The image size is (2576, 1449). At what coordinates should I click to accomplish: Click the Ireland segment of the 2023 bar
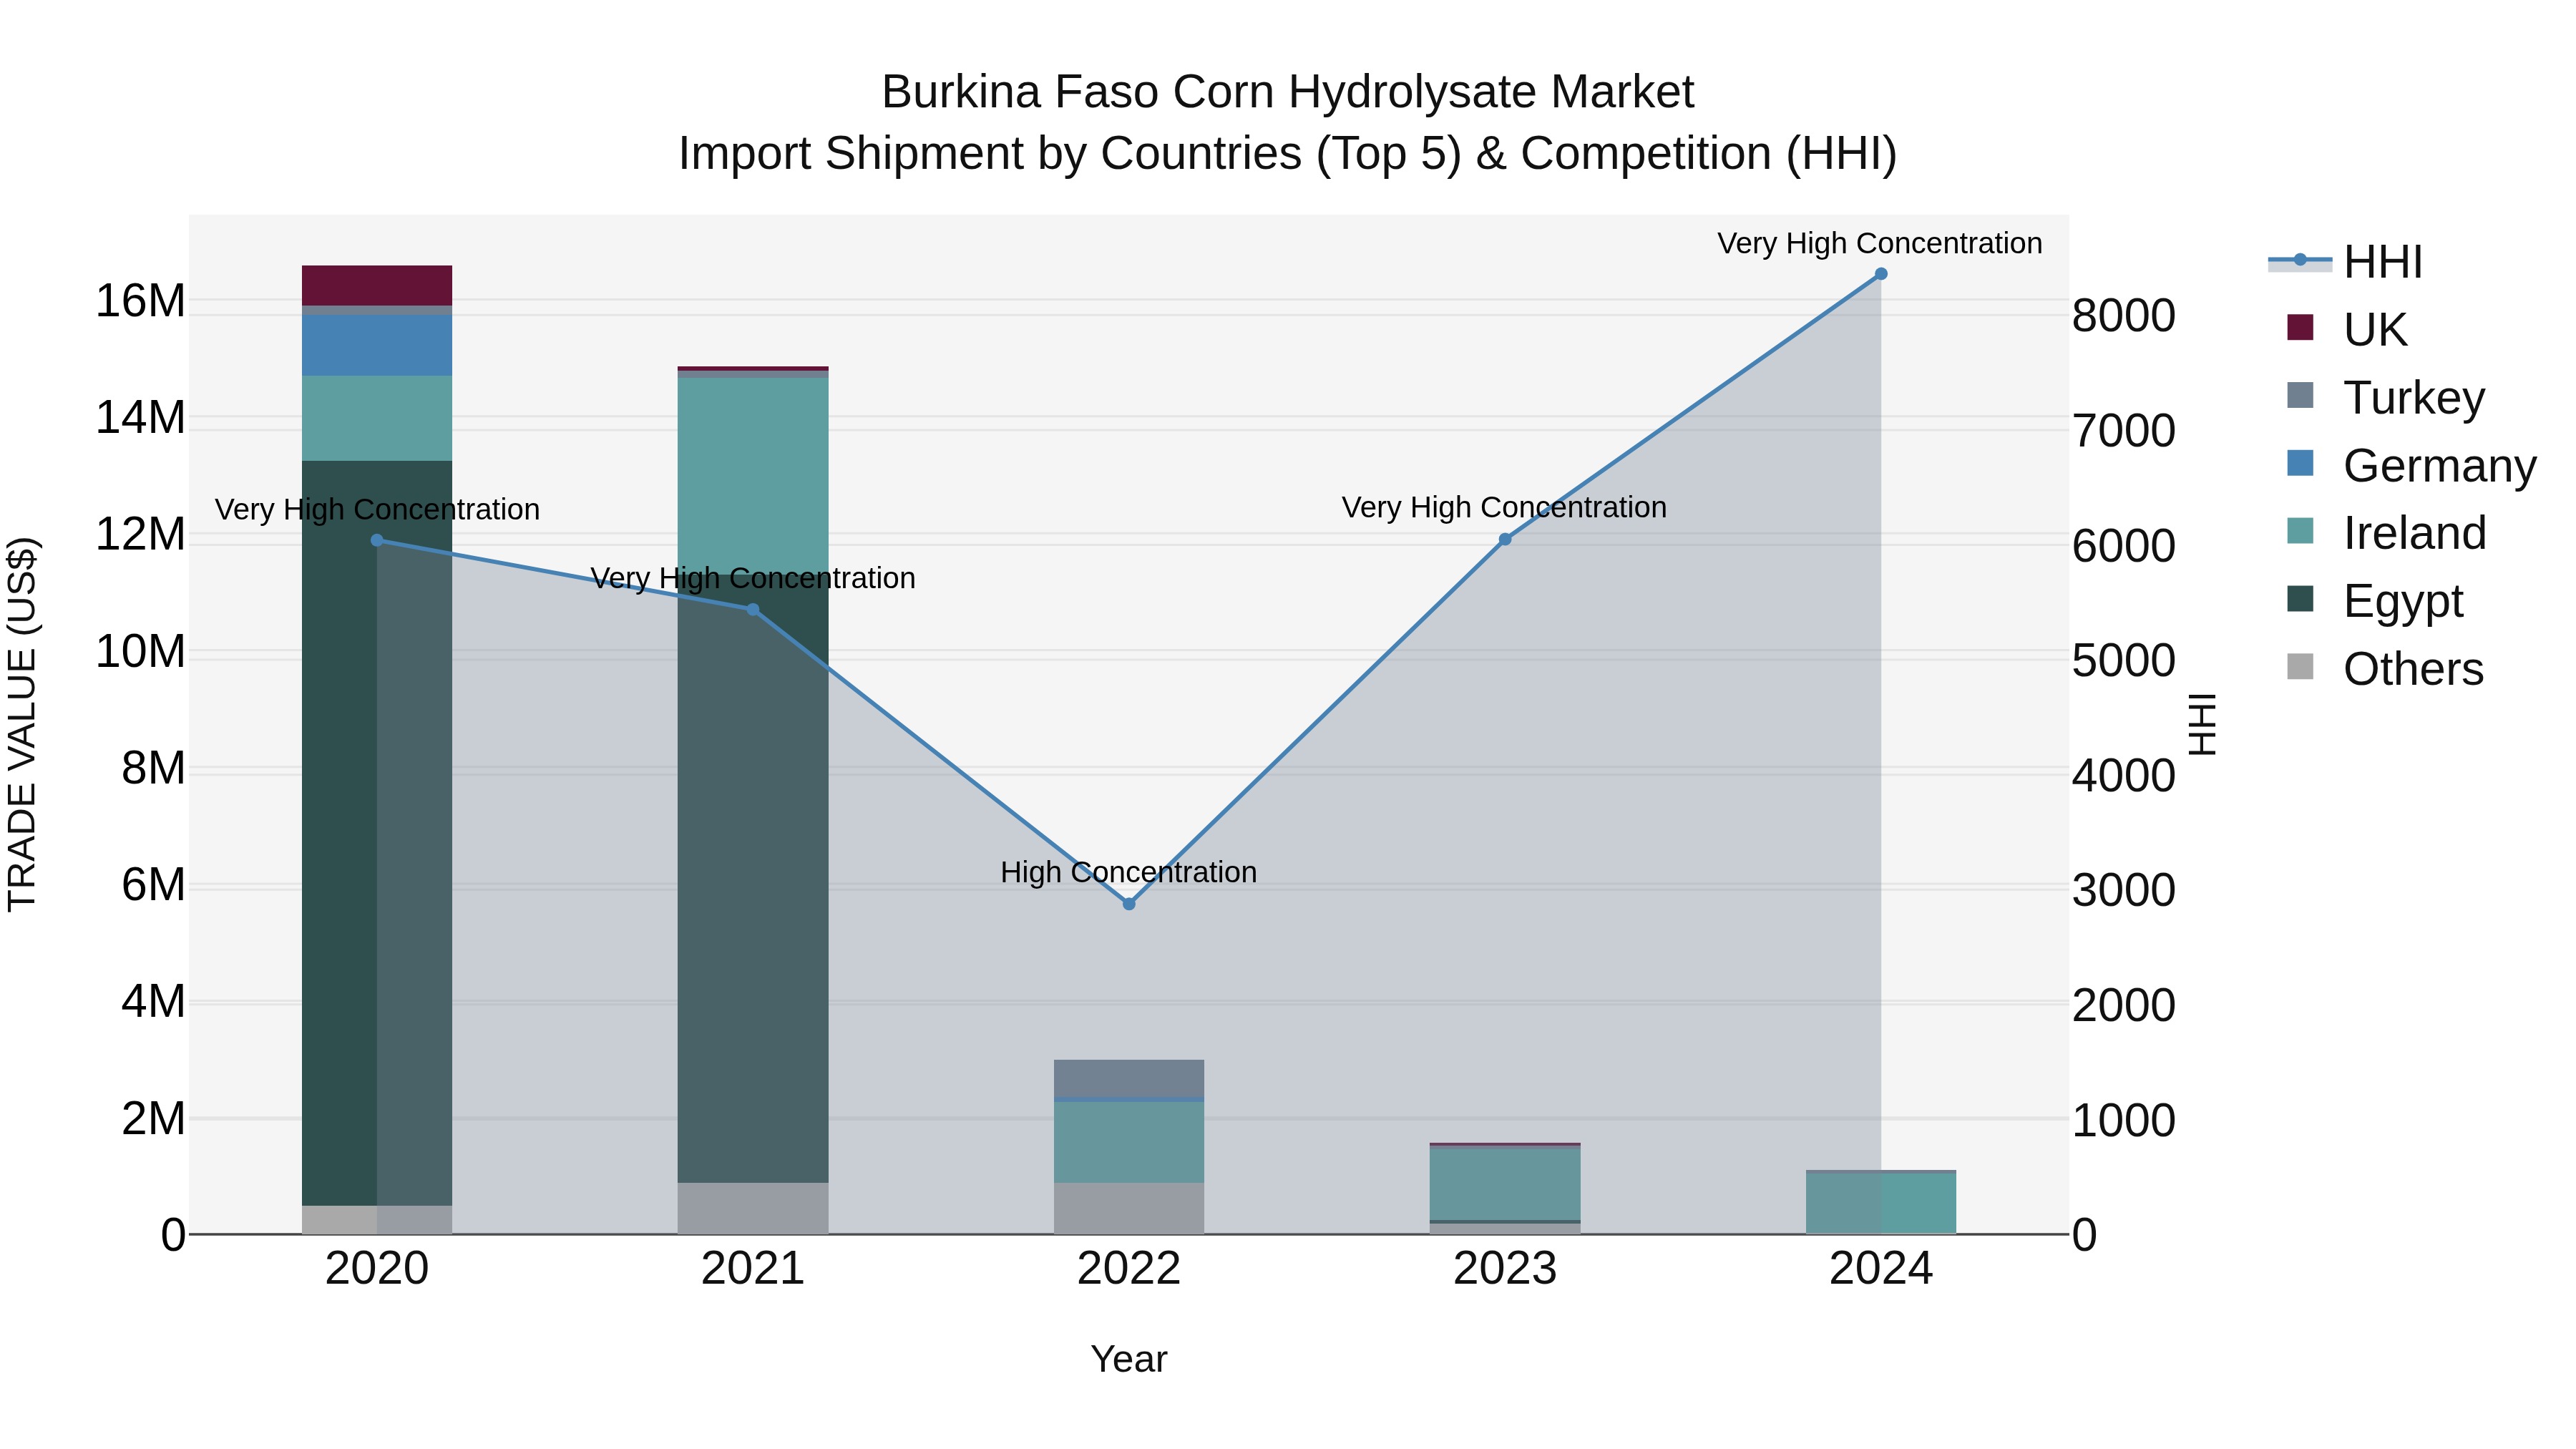pyautogui.click(x=1505, y=1184)
